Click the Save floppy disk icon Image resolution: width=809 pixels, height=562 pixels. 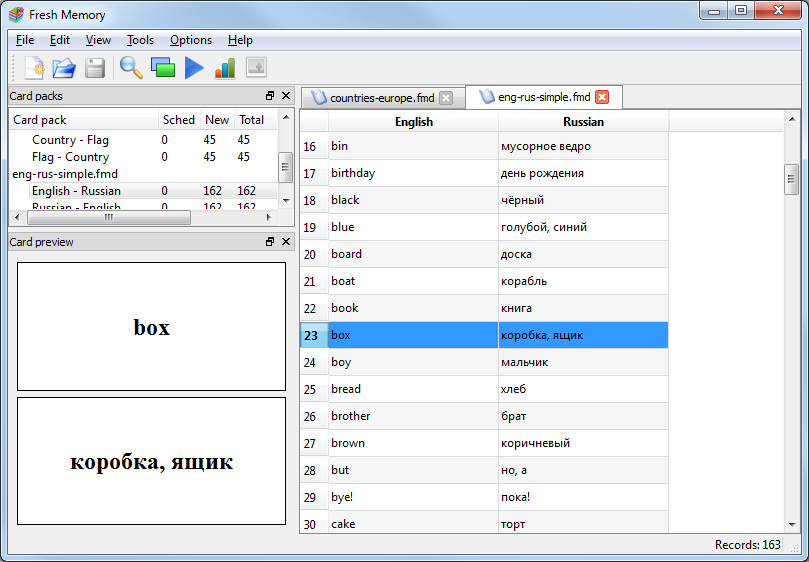tap(95, 68)
